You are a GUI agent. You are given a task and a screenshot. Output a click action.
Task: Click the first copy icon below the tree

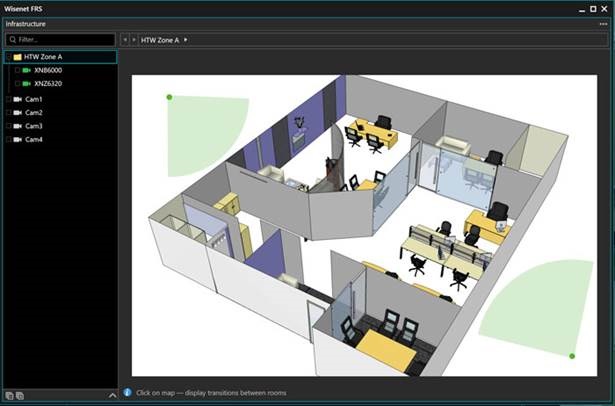(x=9, y=395)
